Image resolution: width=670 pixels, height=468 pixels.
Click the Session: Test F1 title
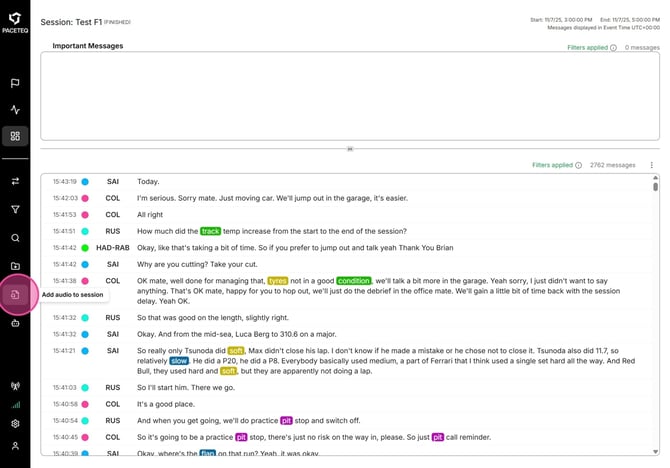pyautogui.click(x=71, y=22)
